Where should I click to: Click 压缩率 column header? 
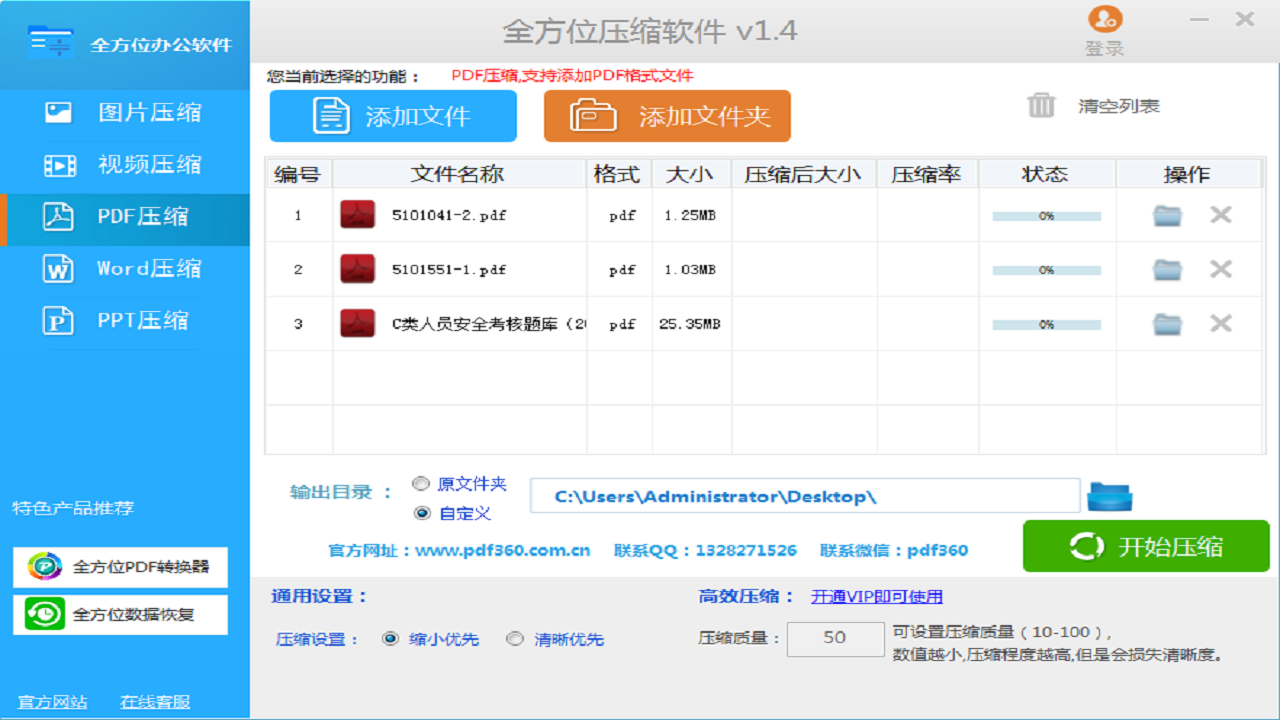pos(927,174)
